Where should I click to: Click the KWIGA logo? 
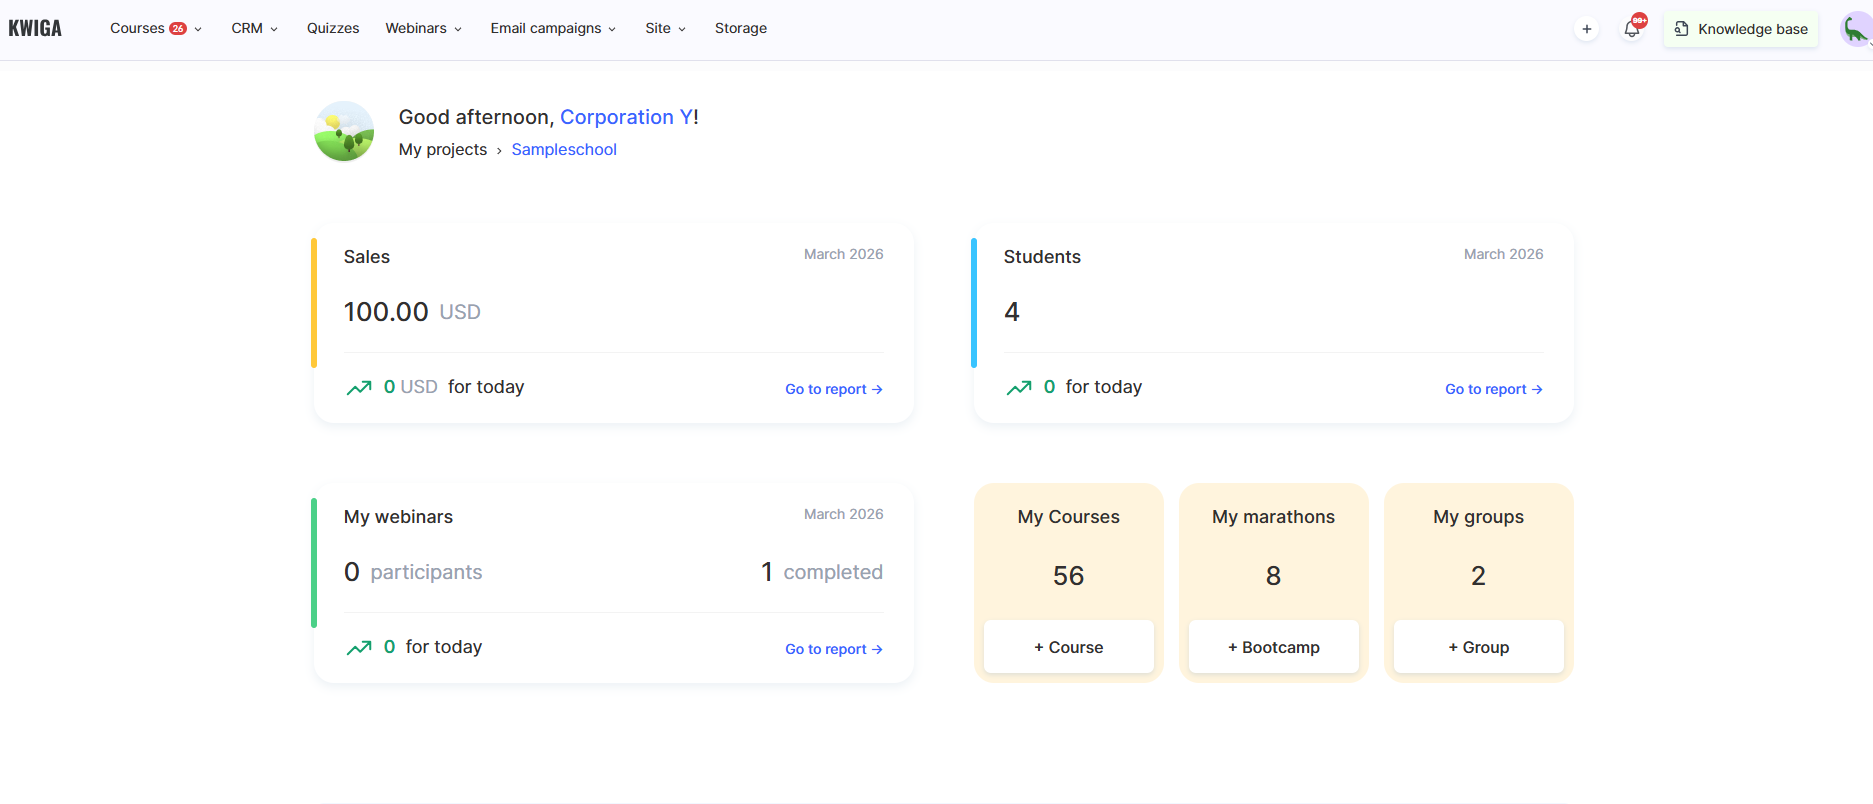pyautogui.click(x=35, y=28)
